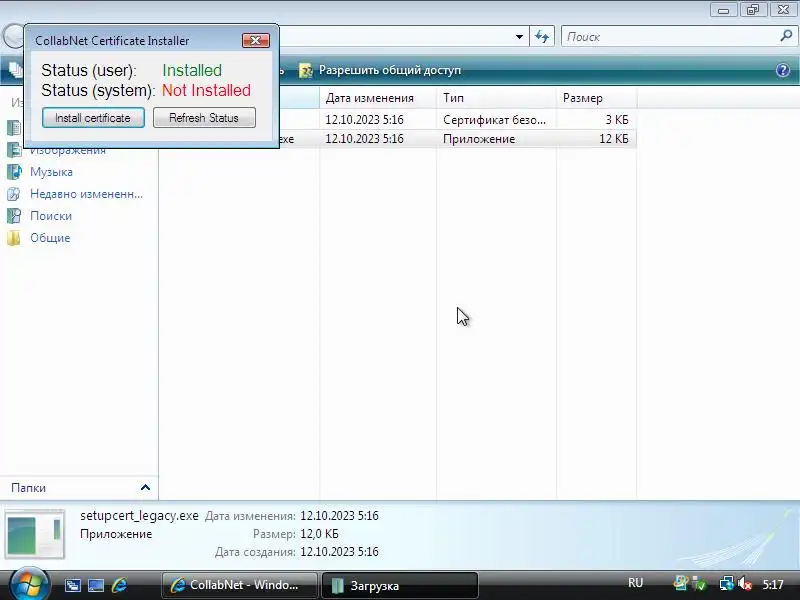Click the tray icon with green checkmark
This screenshot has height=600, width=800.
click(699, 584)
